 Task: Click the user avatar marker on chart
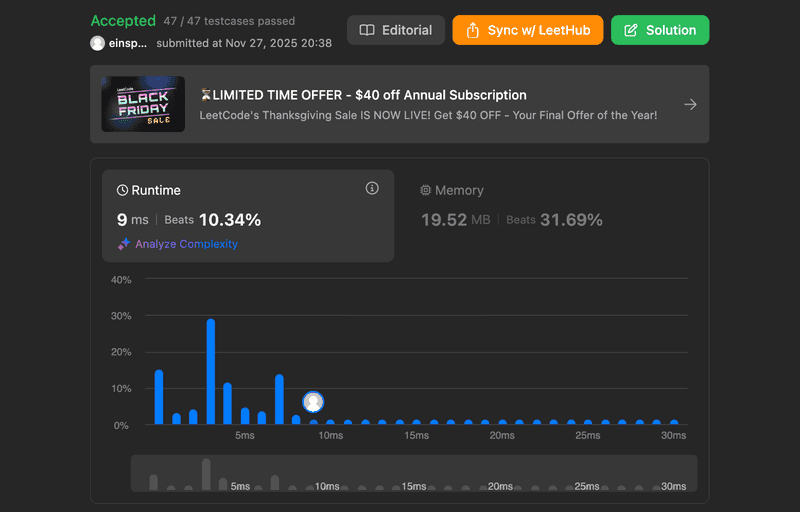(x=313, y=402)
